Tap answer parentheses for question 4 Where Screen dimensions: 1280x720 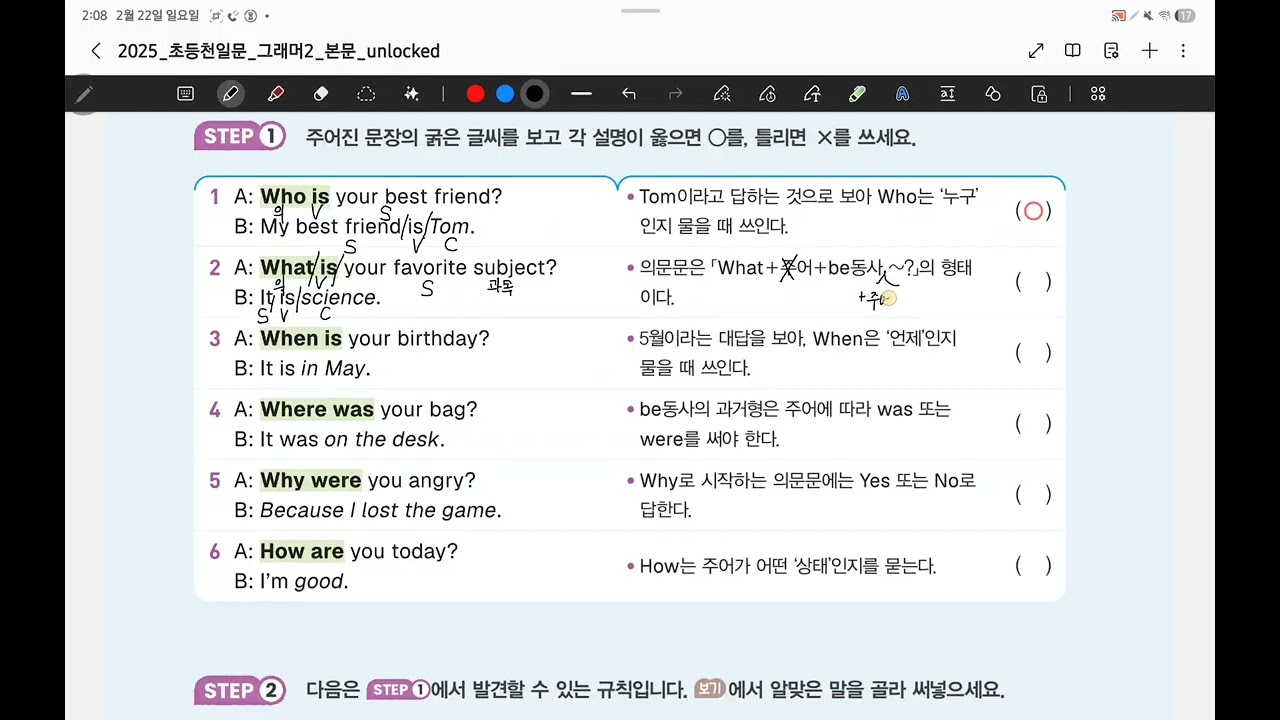click(x=1034, y=424)
